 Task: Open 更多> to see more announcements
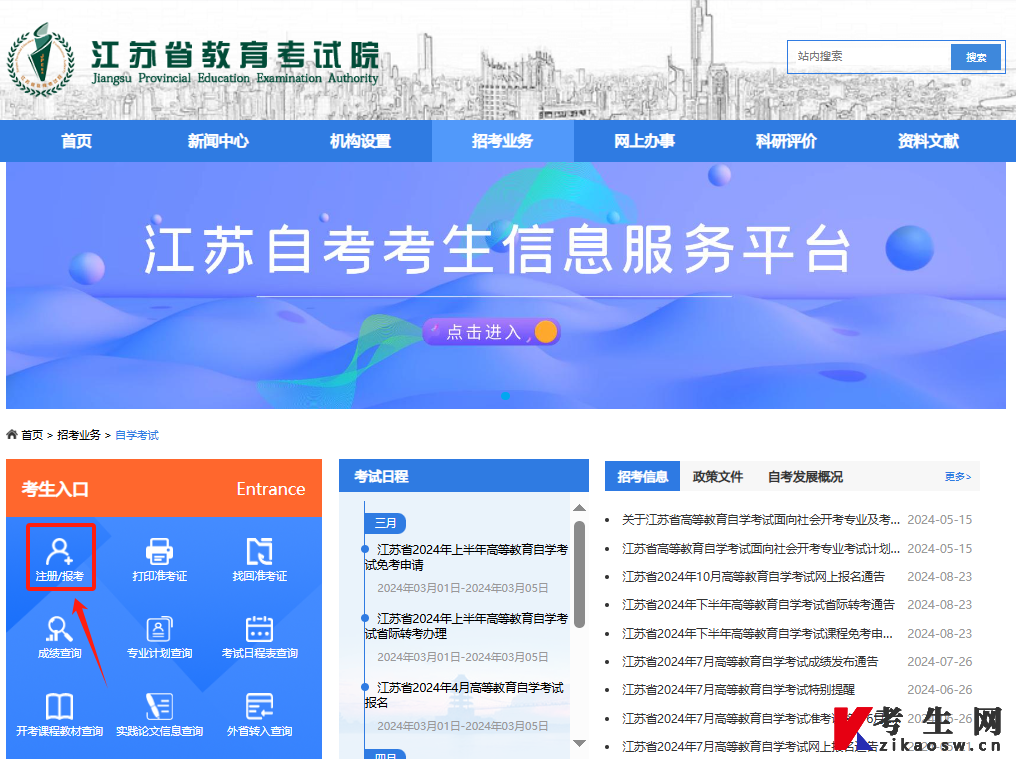(x=959, y=477)
